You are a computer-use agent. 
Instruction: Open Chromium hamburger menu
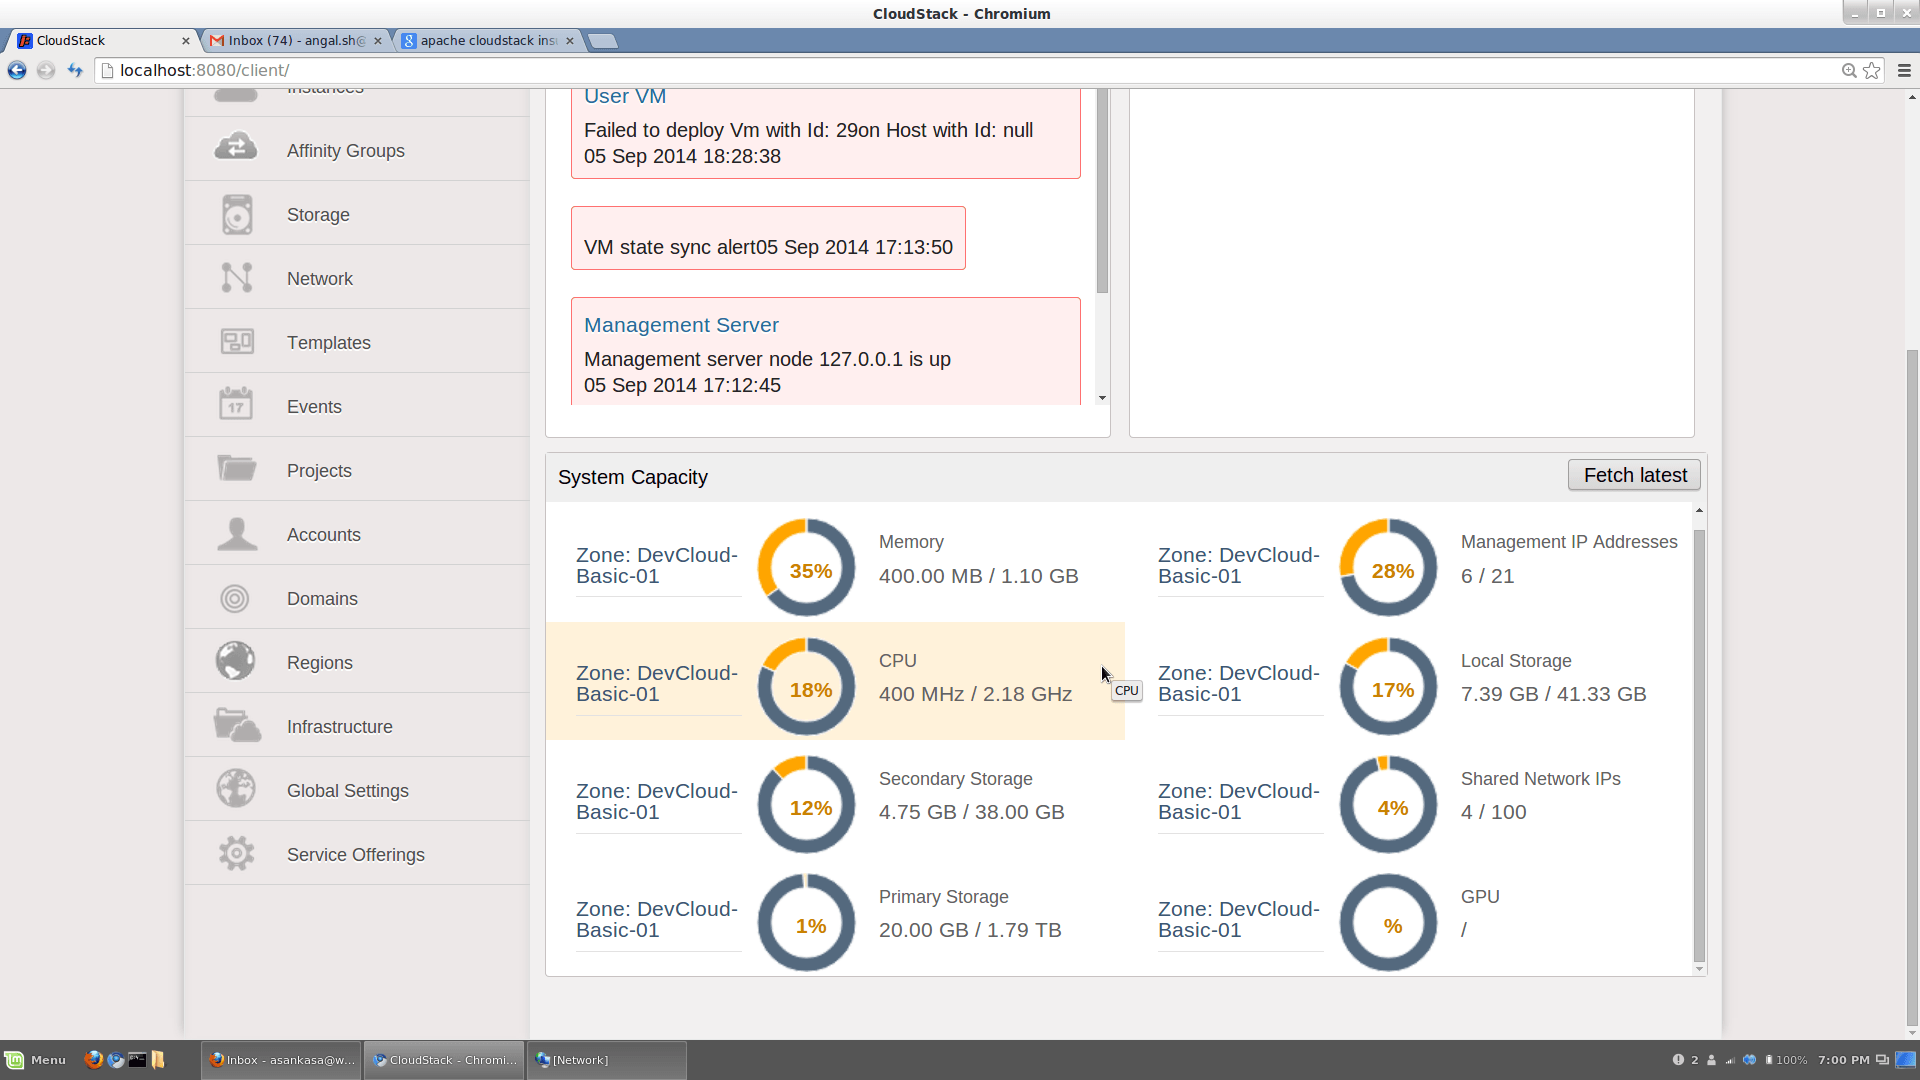1904,70
